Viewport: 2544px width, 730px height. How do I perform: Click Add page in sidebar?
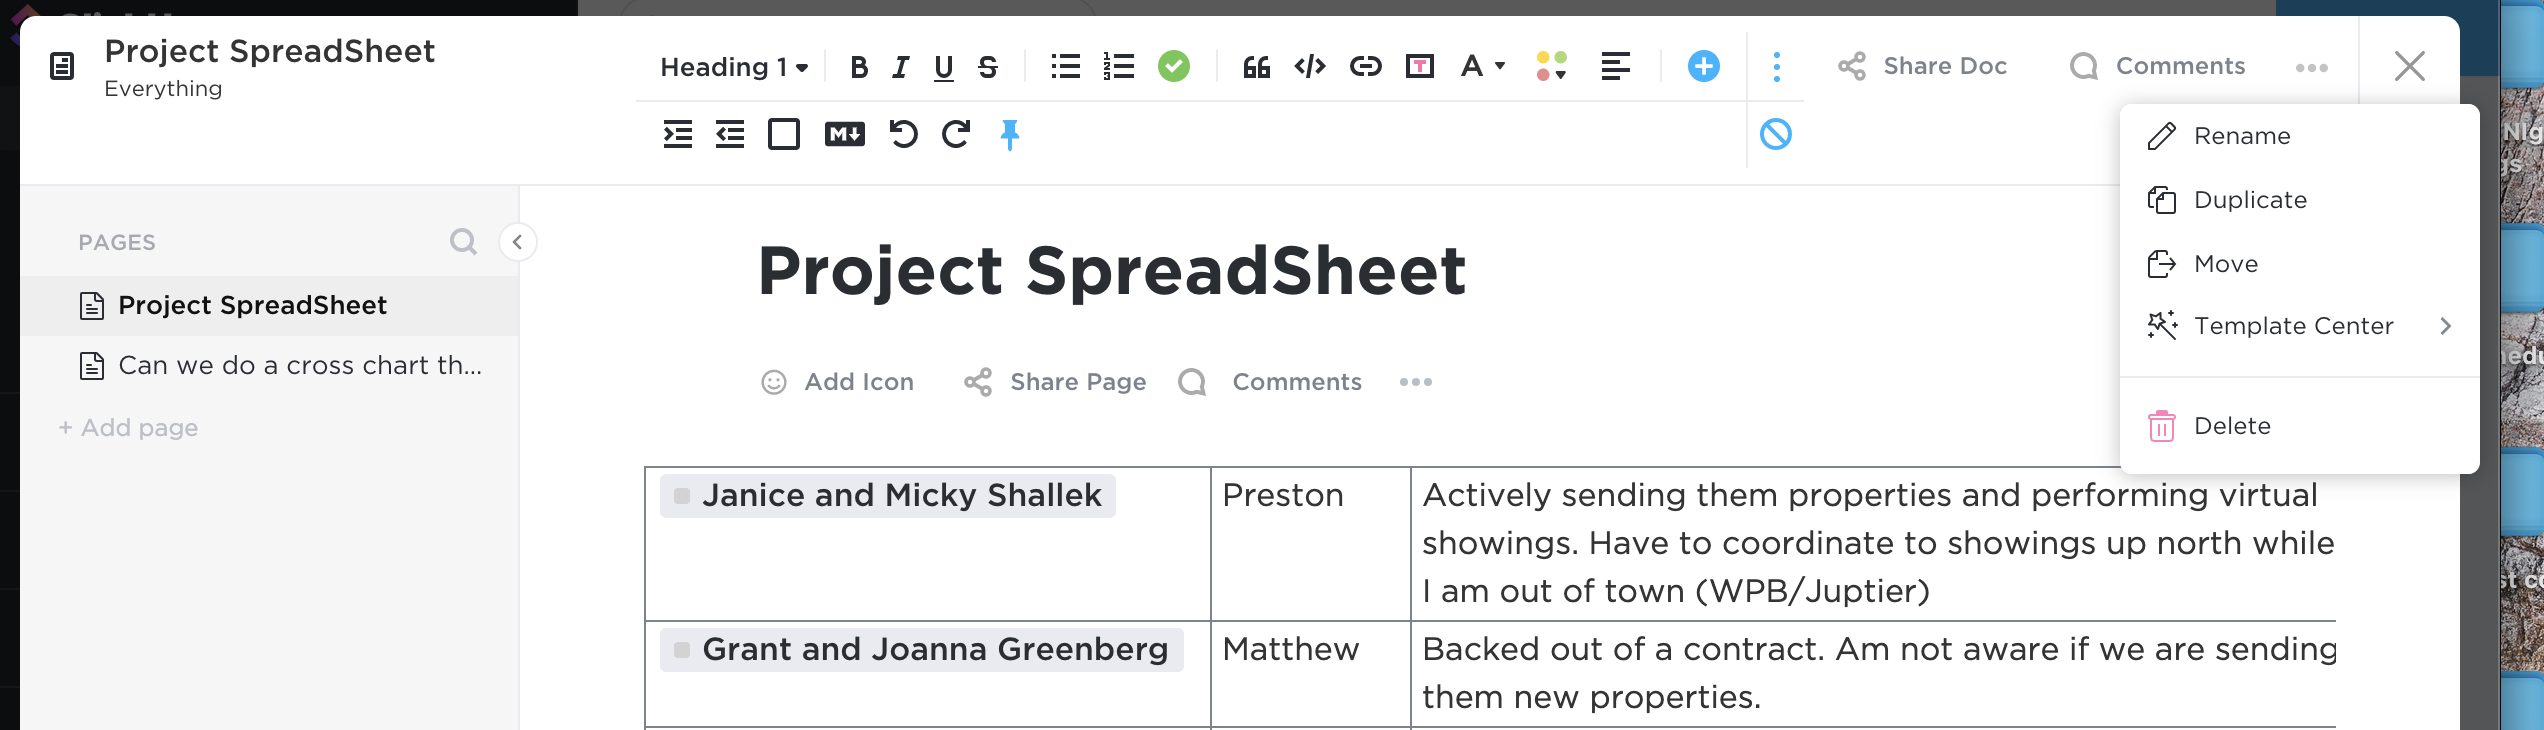click(x=129, y=428)
